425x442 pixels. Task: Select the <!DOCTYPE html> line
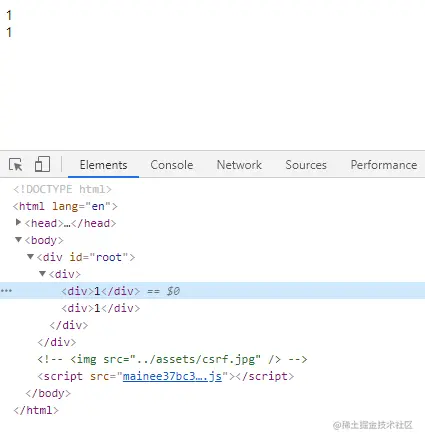(62, 189)
